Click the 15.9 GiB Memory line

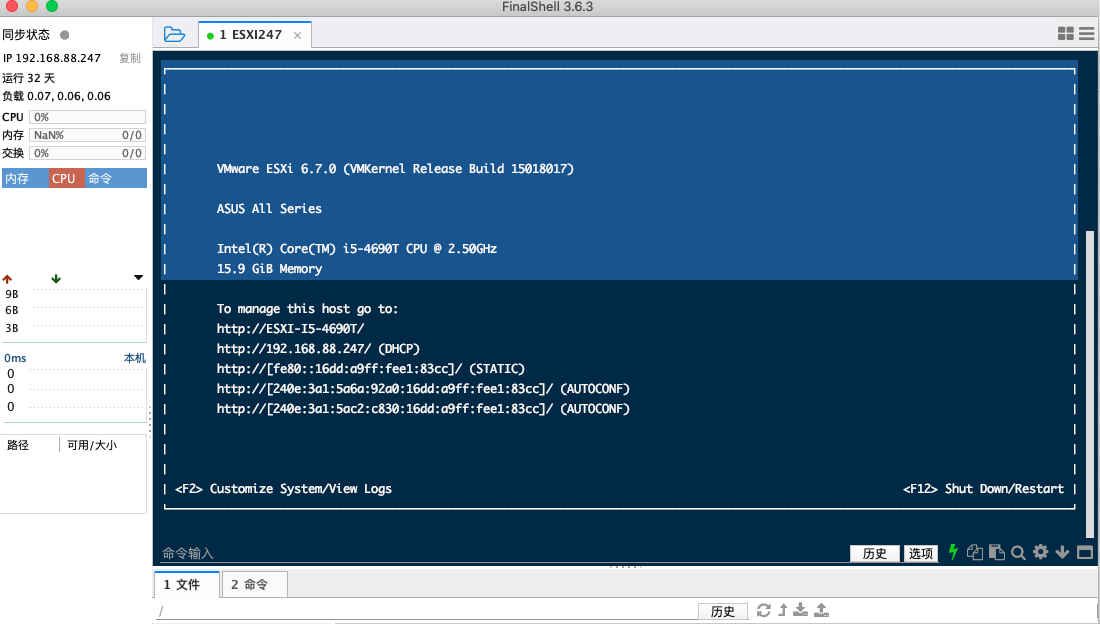coord(269,269)
